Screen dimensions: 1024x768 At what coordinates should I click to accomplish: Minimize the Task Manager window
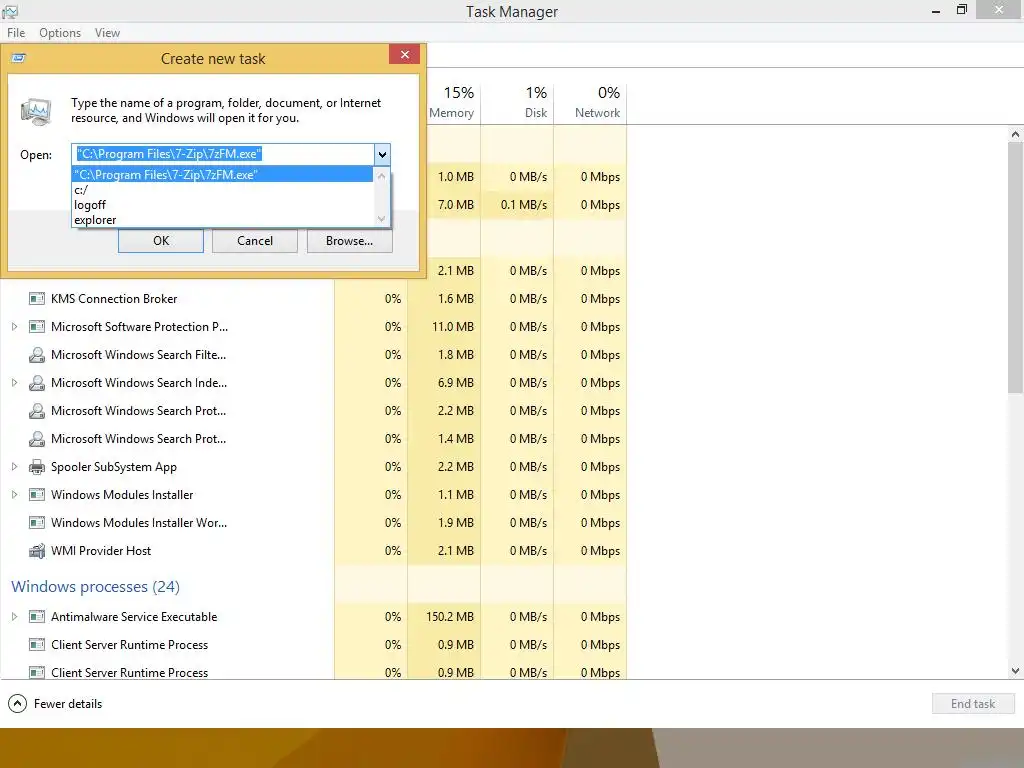(936, 10)
